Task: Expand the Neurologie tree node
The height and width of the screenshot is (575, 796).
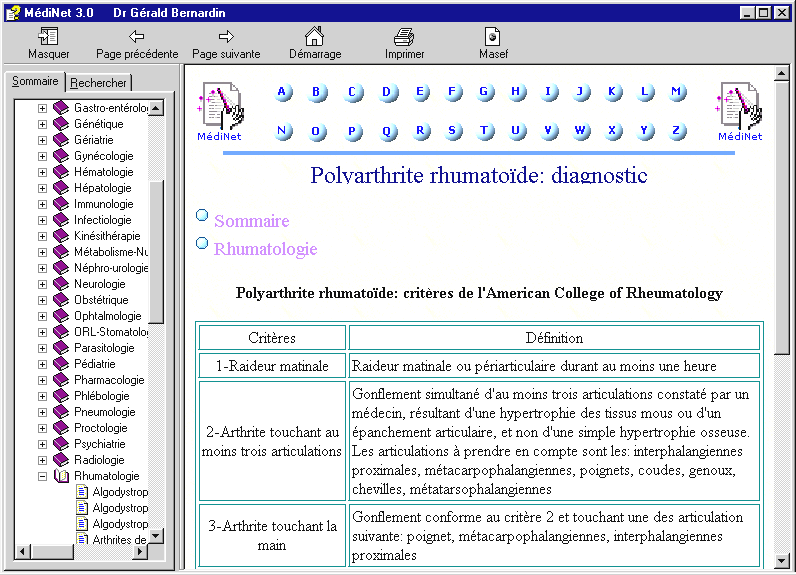Action: pyautogui.click(x=42, y=284)
